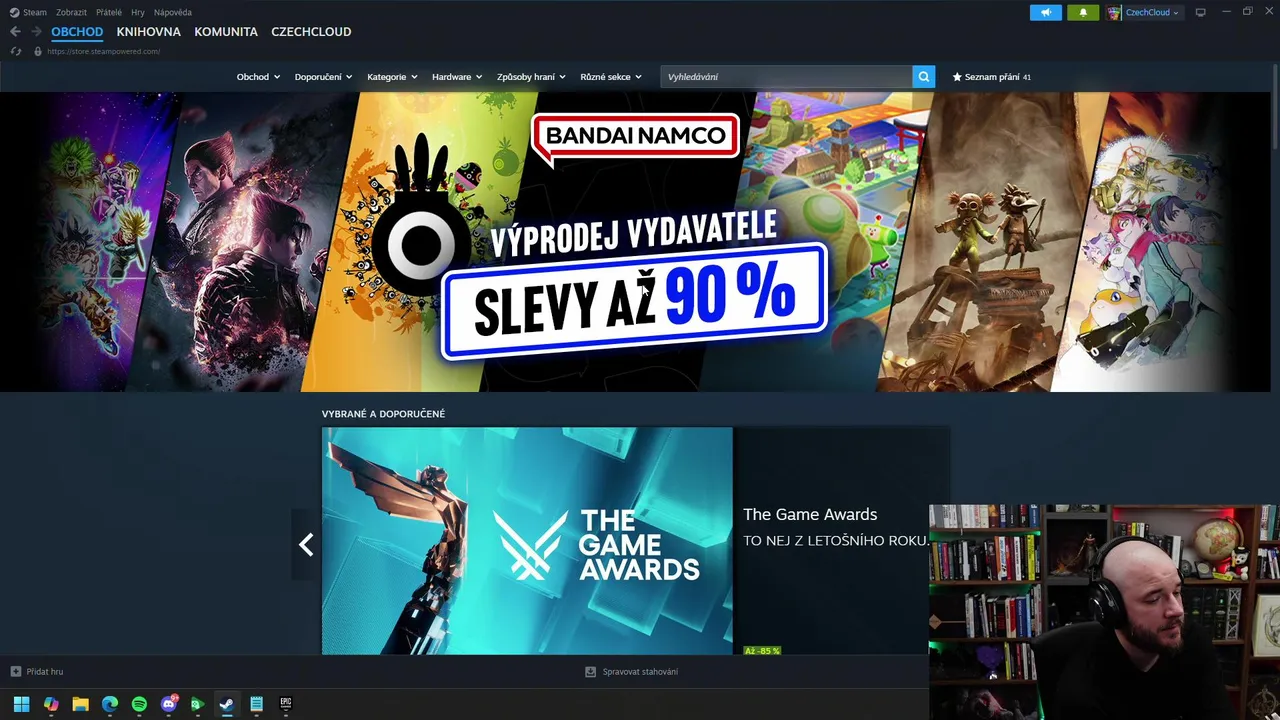1280x720 pixels.
Task: Open the CzechCloud account dropdown
Action: coord(1152,13)
